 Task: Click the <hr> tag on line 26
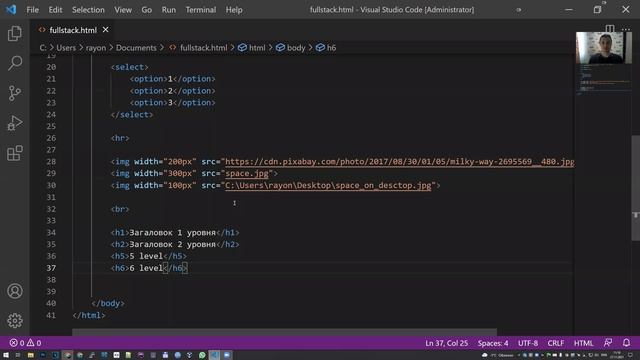coord(120,138)
